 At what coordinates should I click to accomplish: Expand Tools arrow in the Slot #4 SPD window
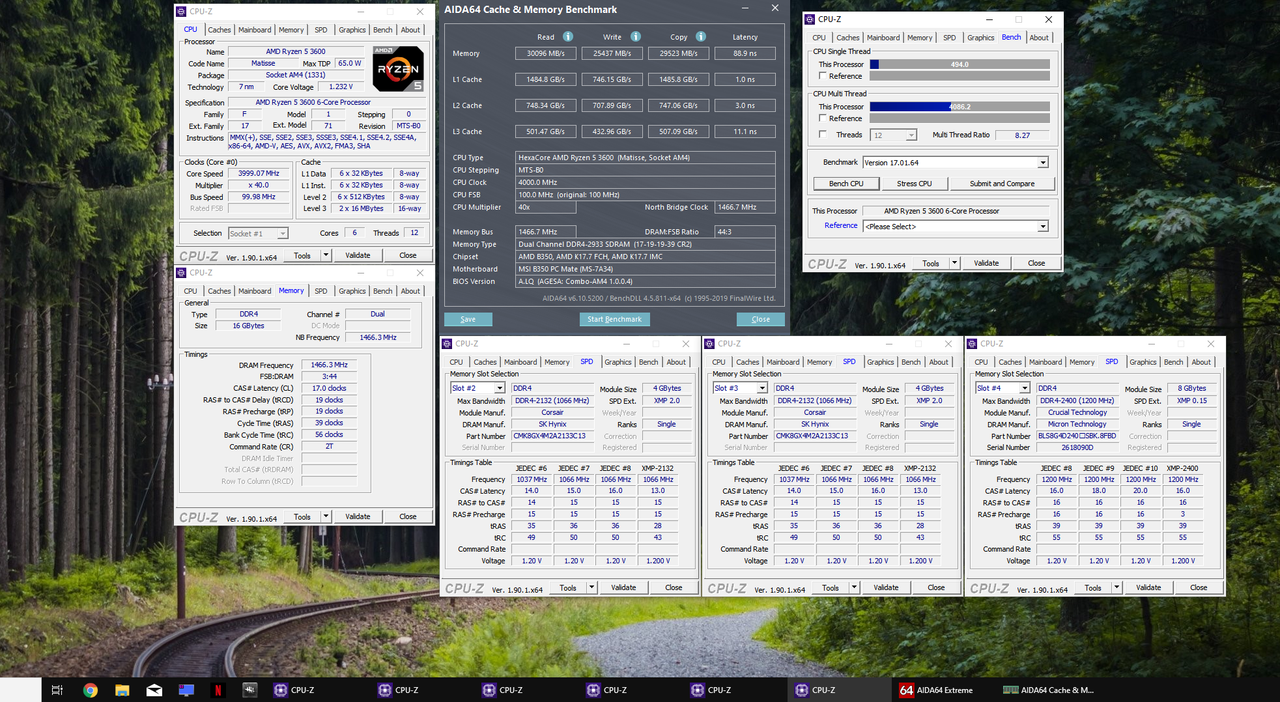(x=1117, y=587)
